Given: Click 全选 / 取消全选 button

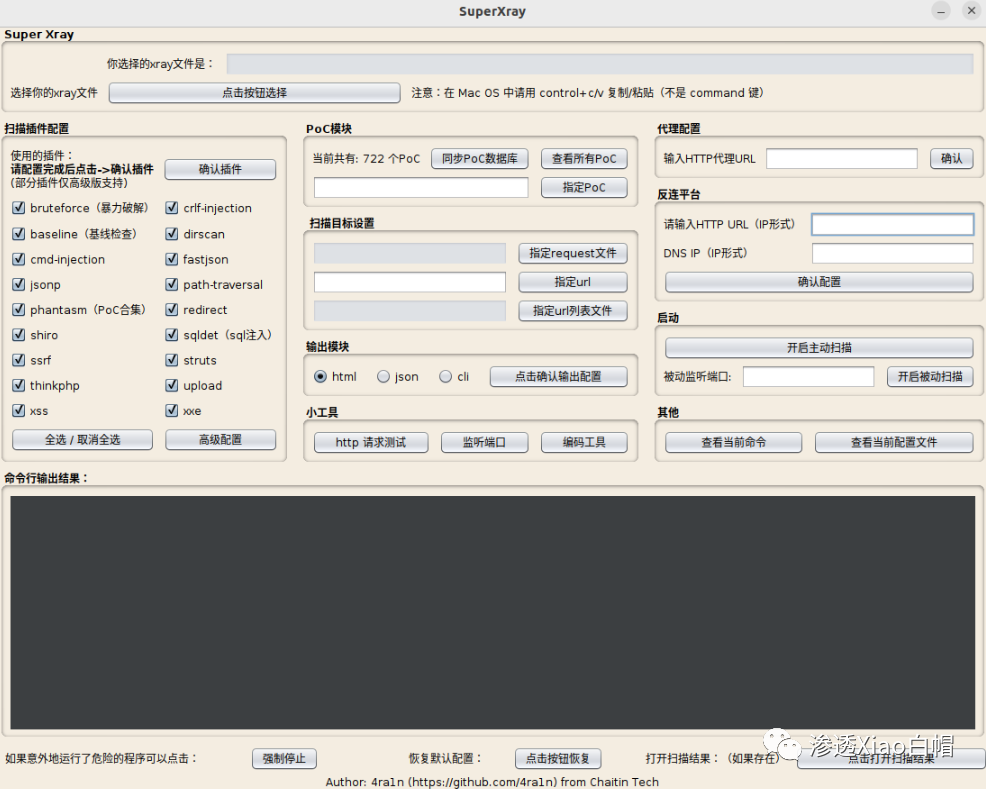Looking at the screenshot, I should 82,439.
